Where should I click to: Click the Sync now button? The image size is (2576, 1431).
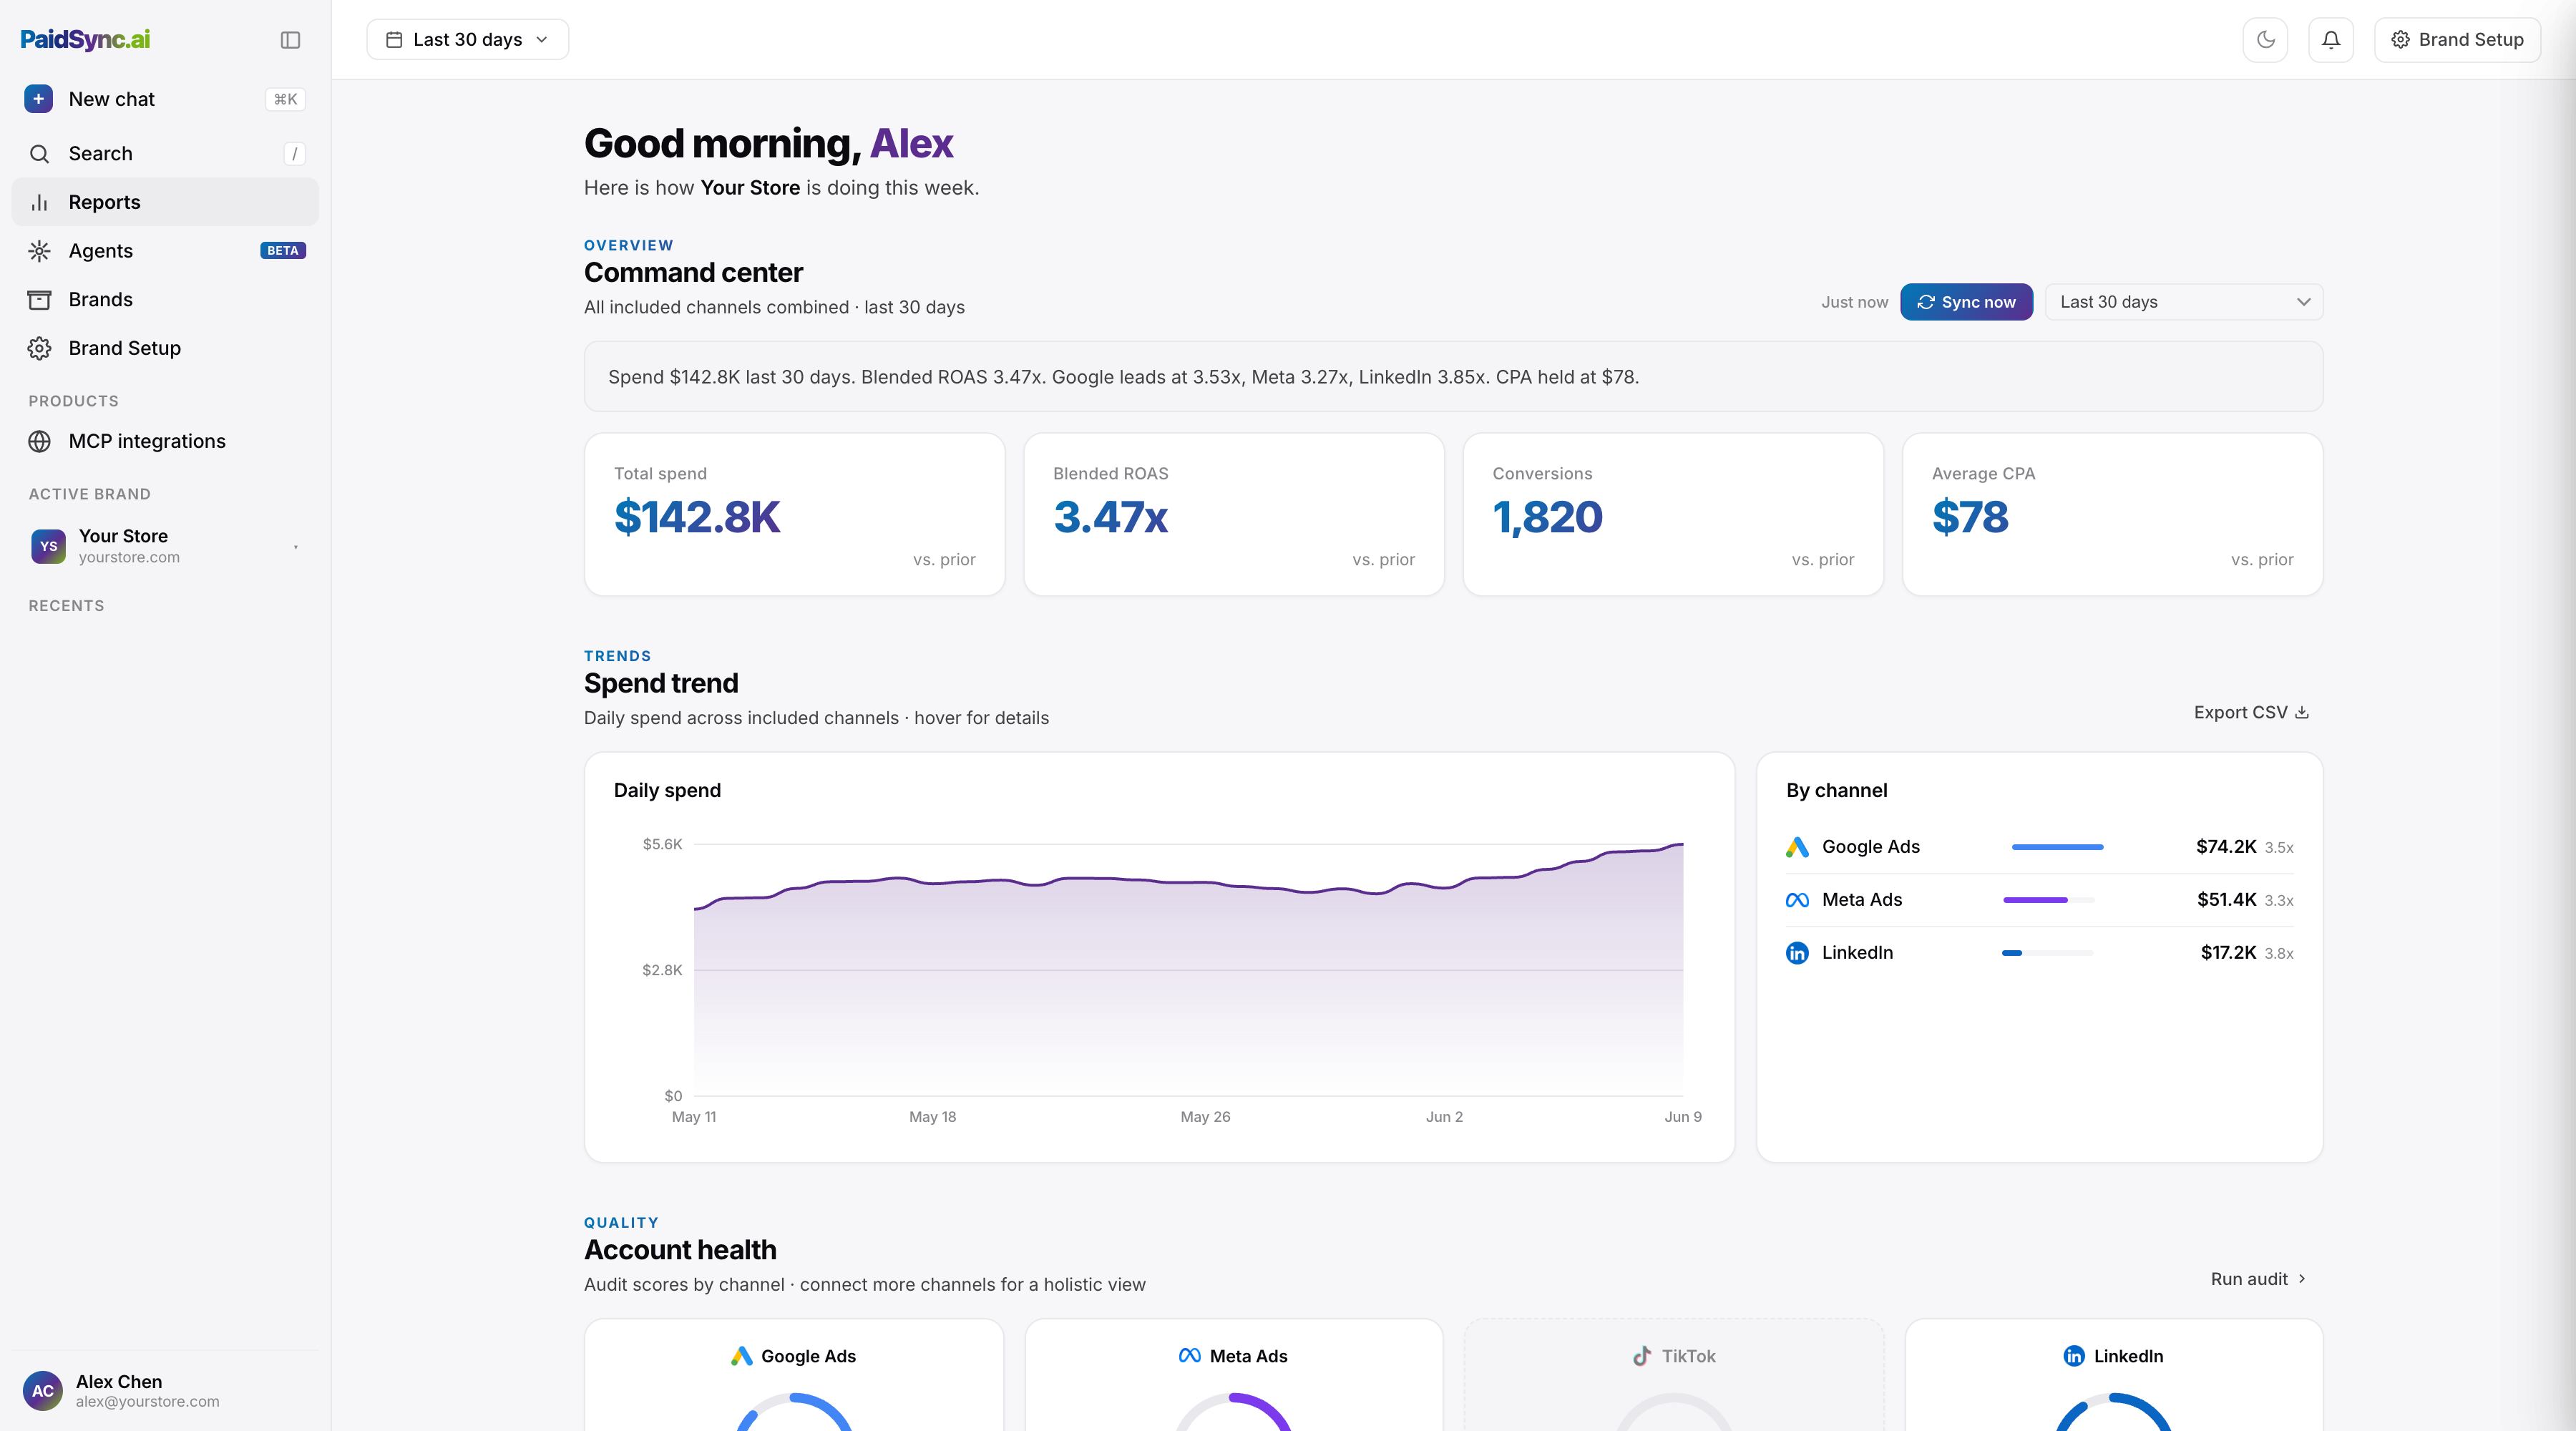click(1966, 302)
